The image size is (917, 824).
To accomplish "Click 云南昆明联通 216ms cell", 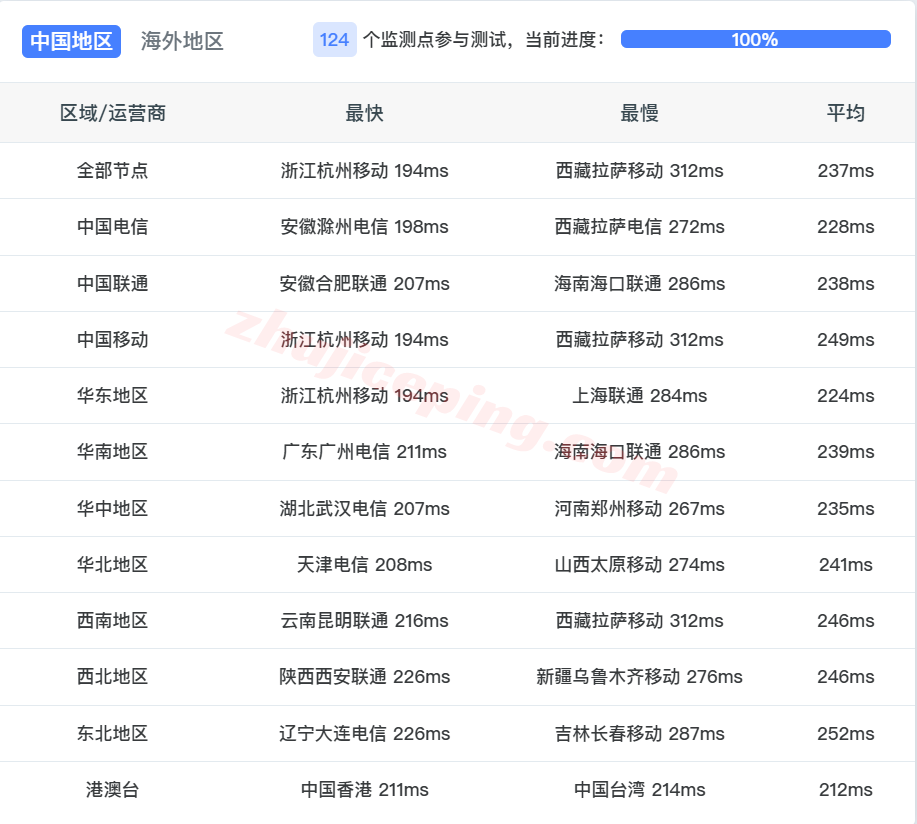I will click(x=364, y=621).
